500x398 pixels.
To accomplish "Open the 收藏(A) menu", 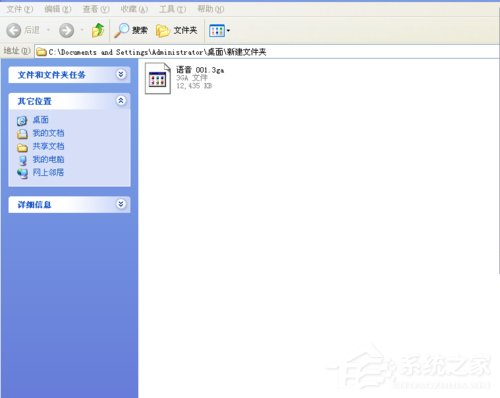I will pos(134,9).
